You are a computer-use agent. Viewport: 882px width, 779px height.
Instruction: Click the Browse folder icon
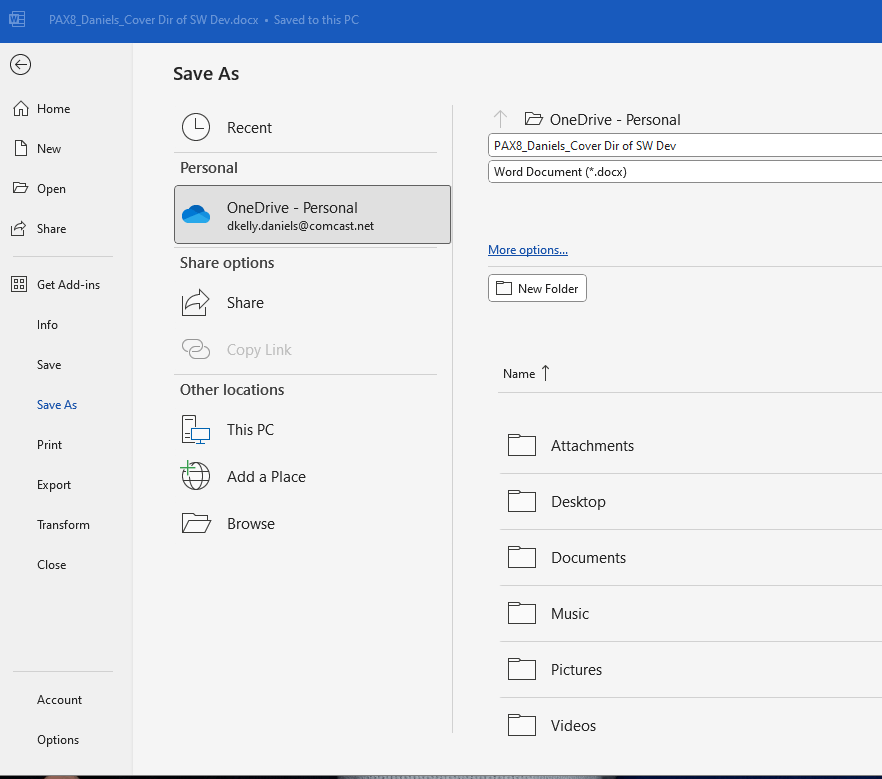point(196,523)
